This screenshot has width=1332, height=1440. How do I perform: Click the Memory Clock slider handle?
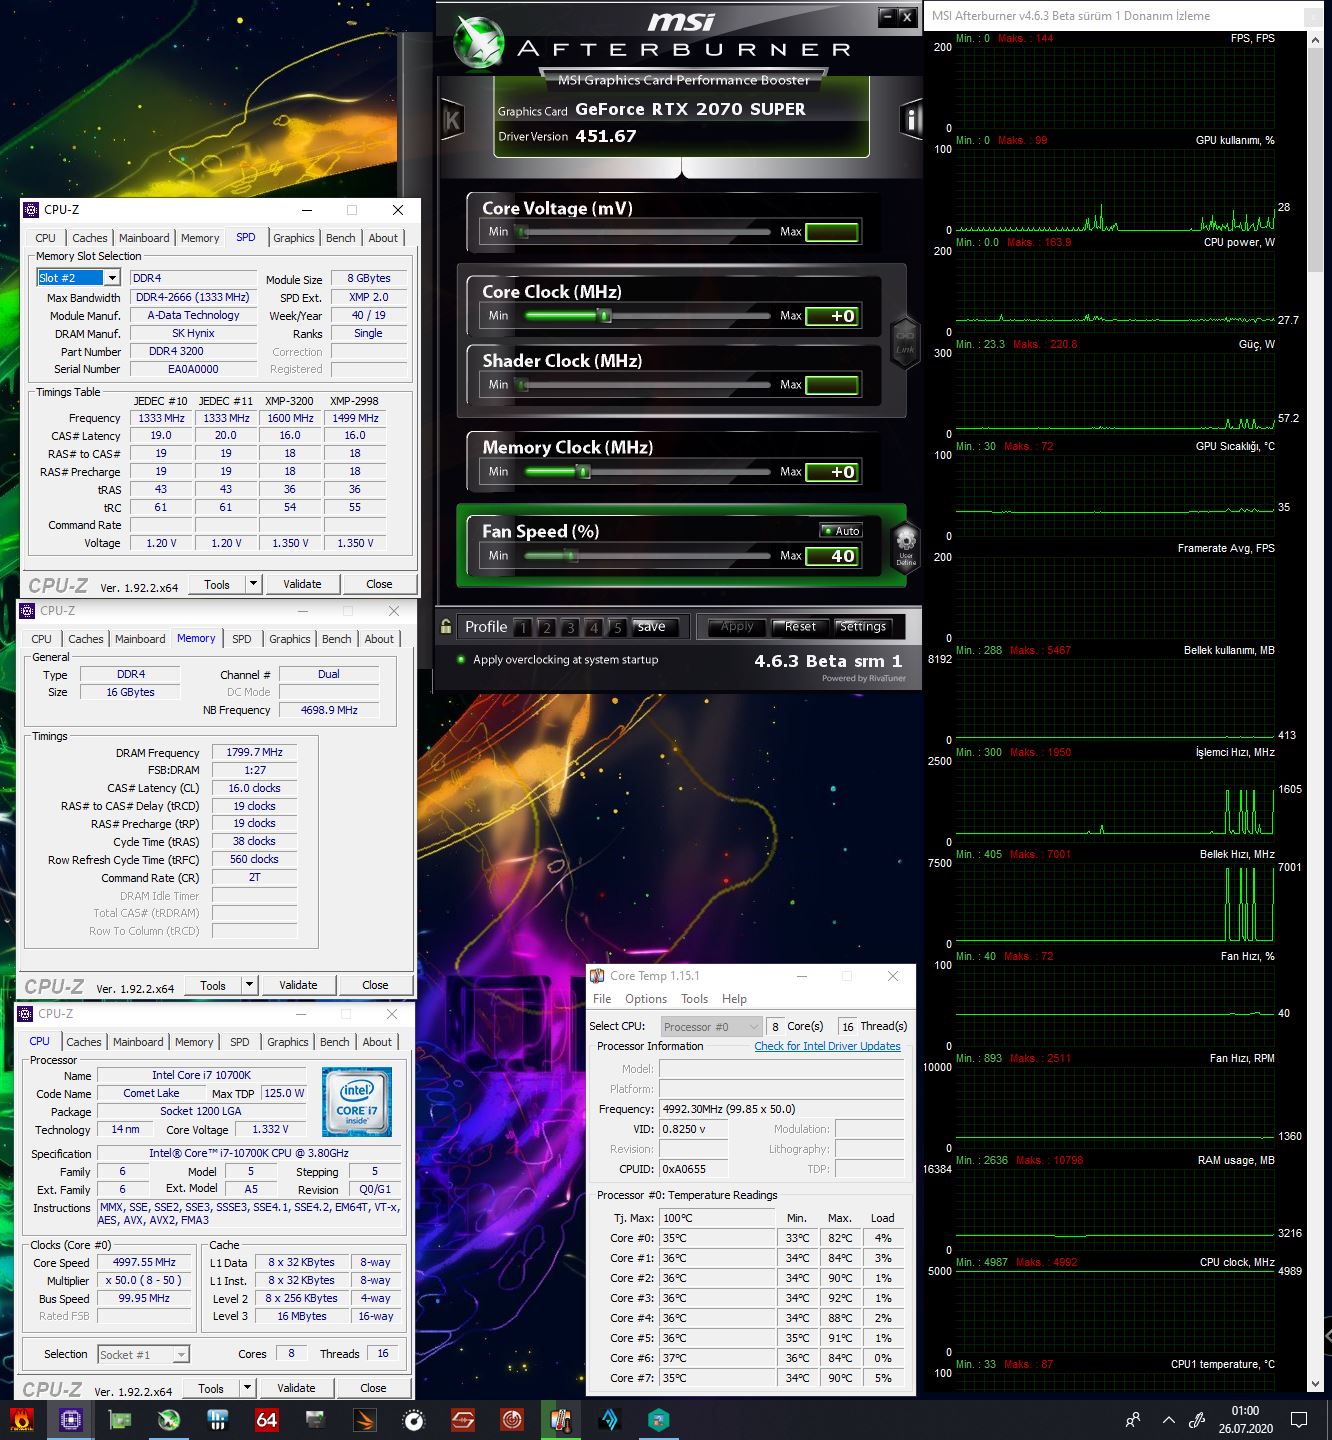[583, 472]
